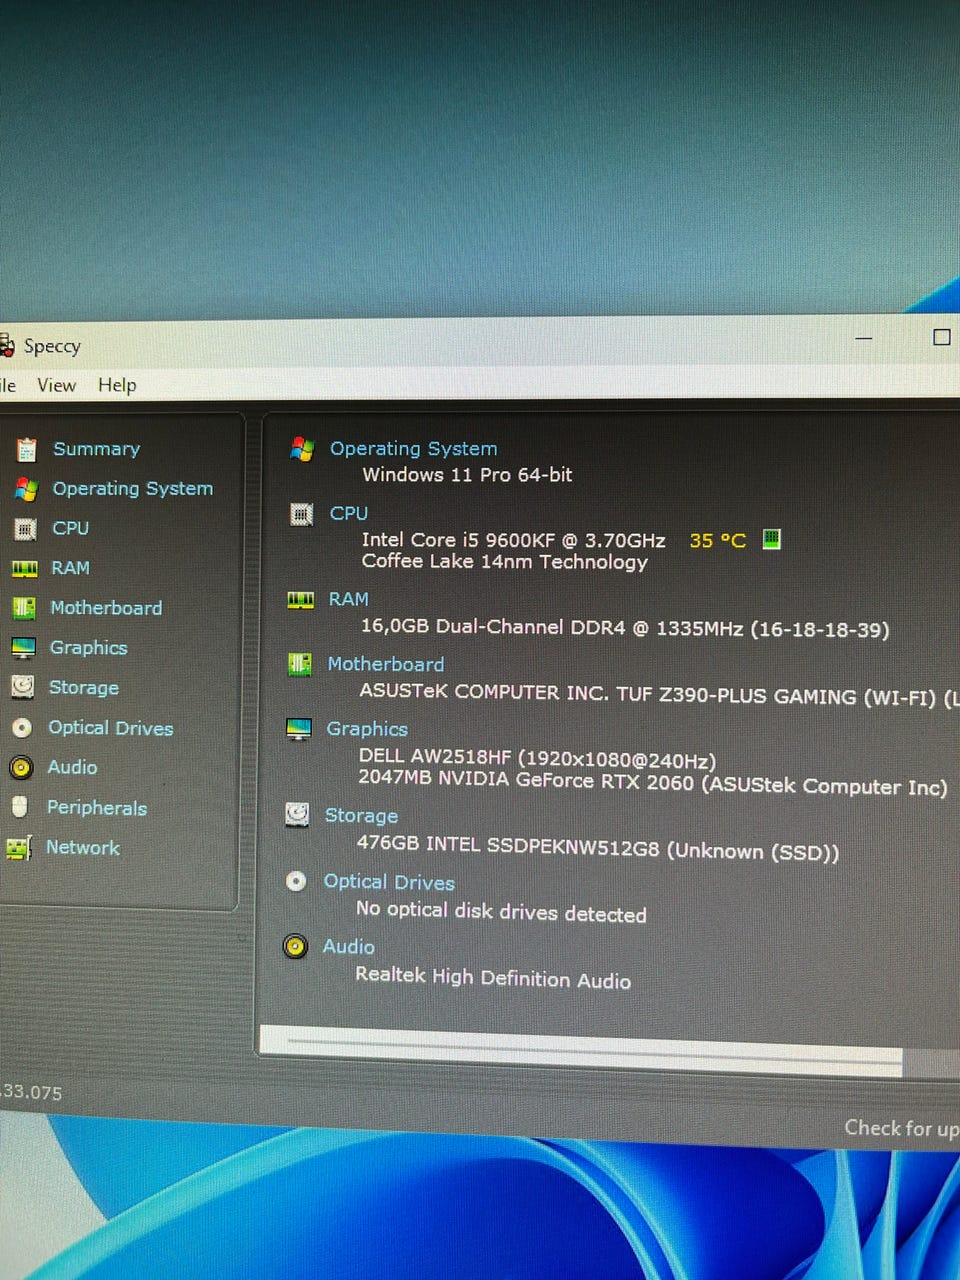
Task: Select Summary in the sidebar
Action: pyautogui.click(x=96, y=449)
